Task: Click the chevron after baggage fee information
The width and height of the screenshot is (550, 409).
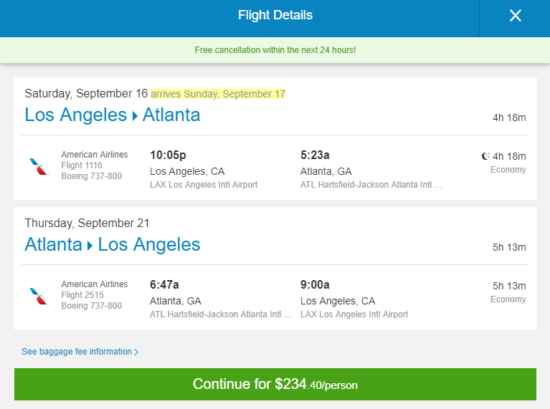Action: click(136, 352)
